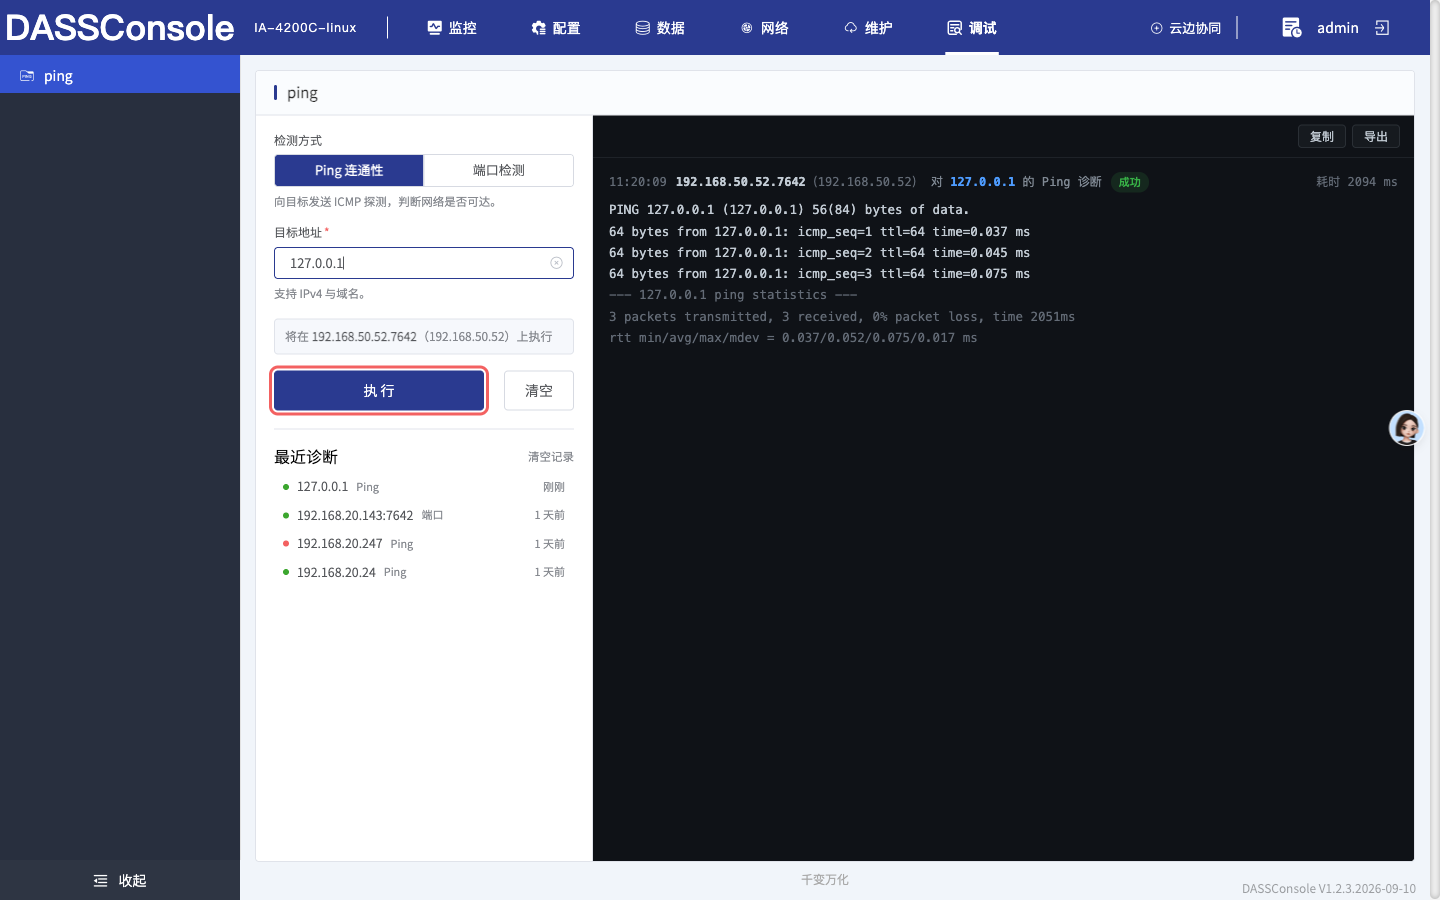This screenshot has width=1440, height=900.
Task: Copy output with the 复制 button
Action: pyautogui.click(x=1322, y=136)
